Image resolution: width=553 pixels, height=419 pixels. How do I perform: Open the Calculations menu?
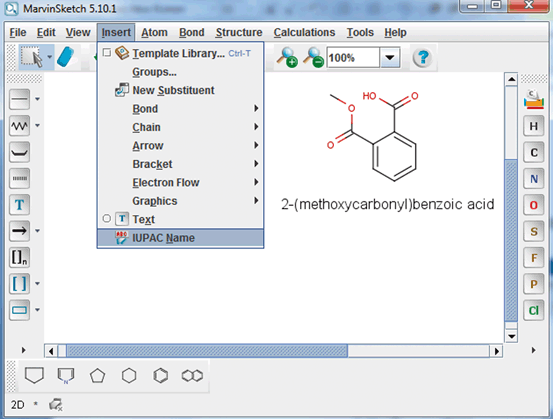[304, 32]
